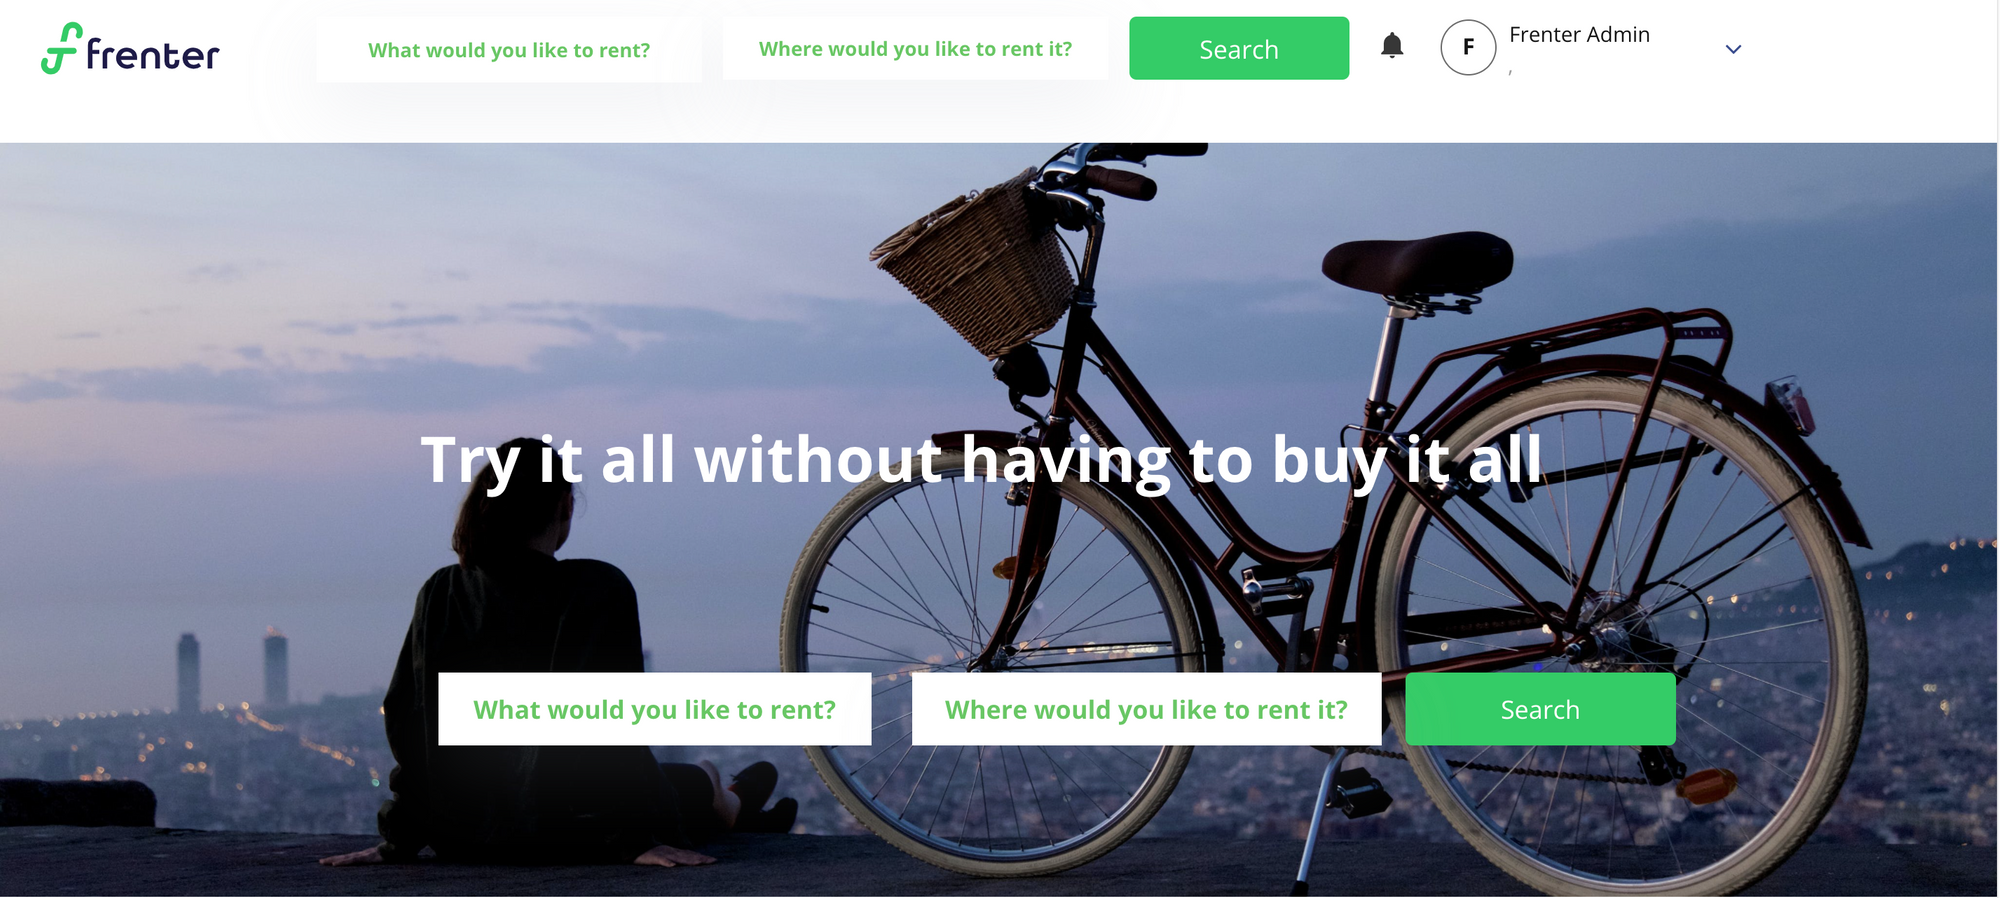The image size is (2000, 898).
Task: Open notifications via the bell icon
Action: 1392,46
